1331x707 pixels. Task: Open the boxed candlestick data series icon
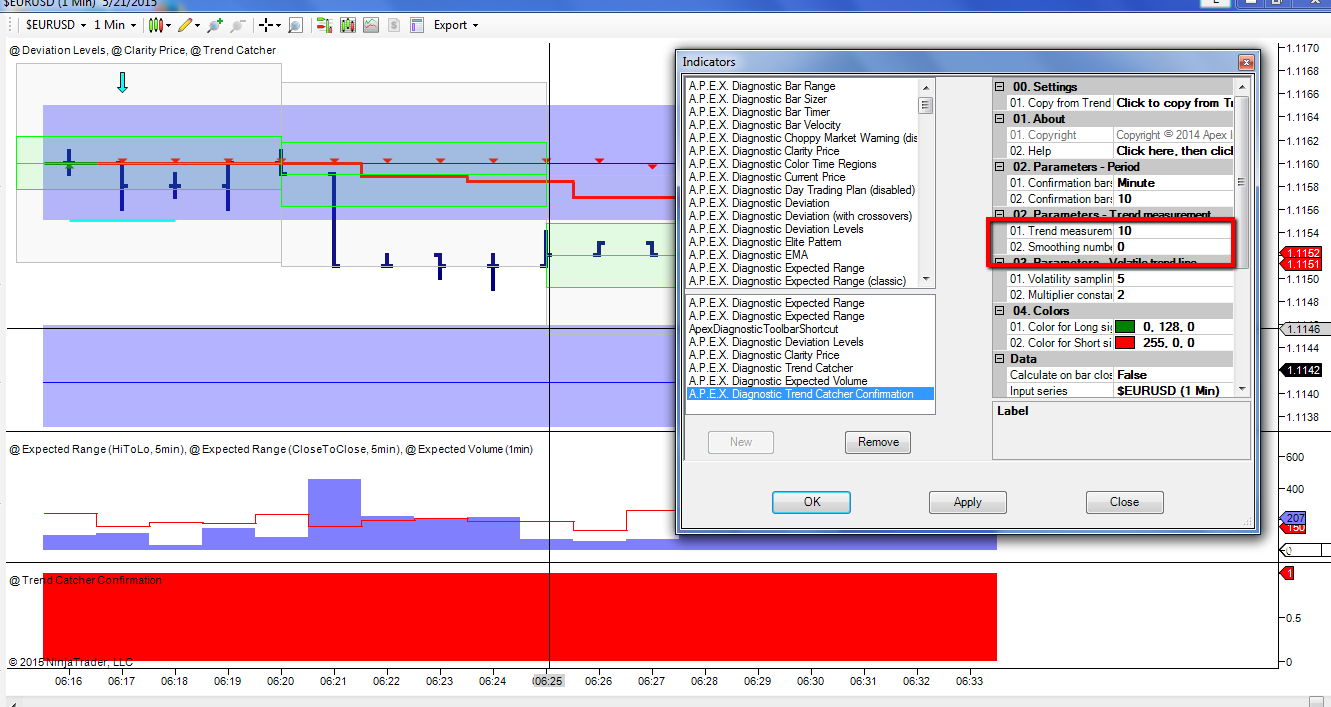click(348, 25)
